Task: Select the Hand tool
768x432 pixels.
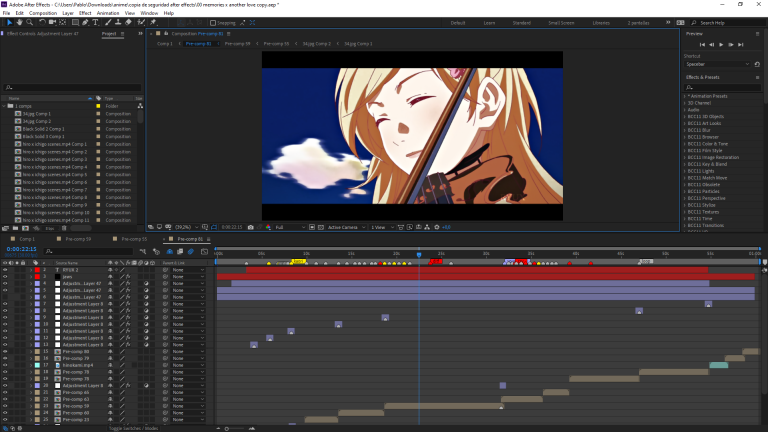Action: point(19,23)
